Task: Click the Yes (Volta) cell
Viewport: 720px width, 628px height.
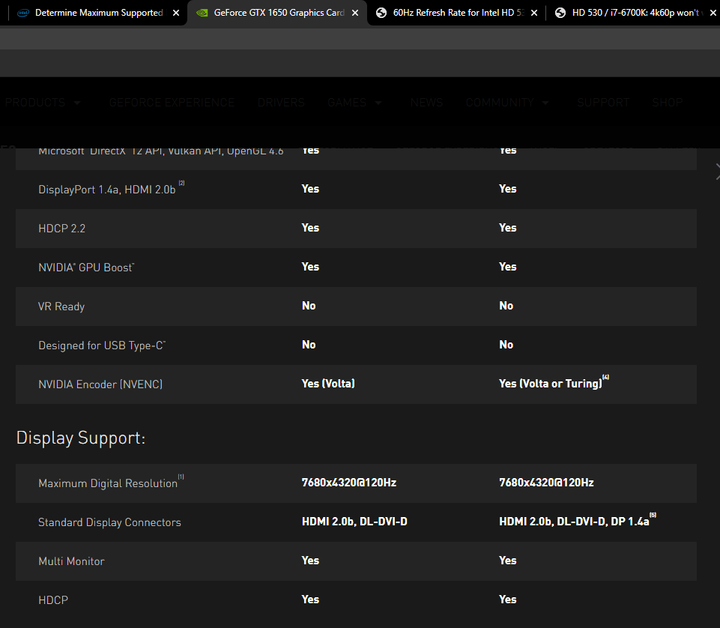Action: tap(328, 384)
